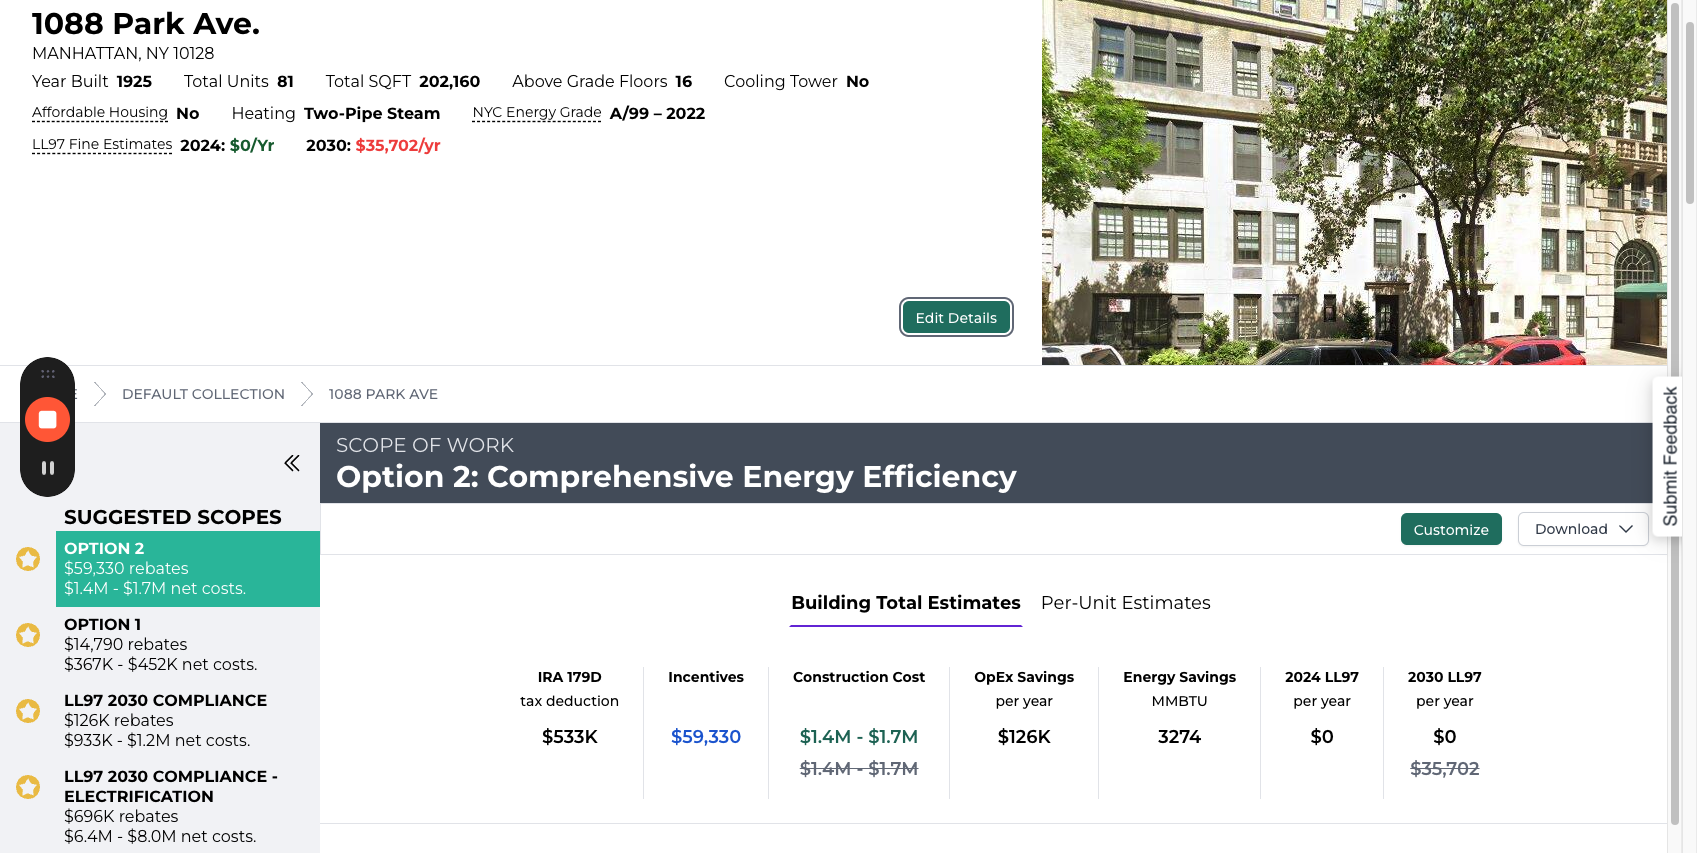Open the Download dropdown
Viewport: 1697px width, 853px height.
pos(1582,529)
